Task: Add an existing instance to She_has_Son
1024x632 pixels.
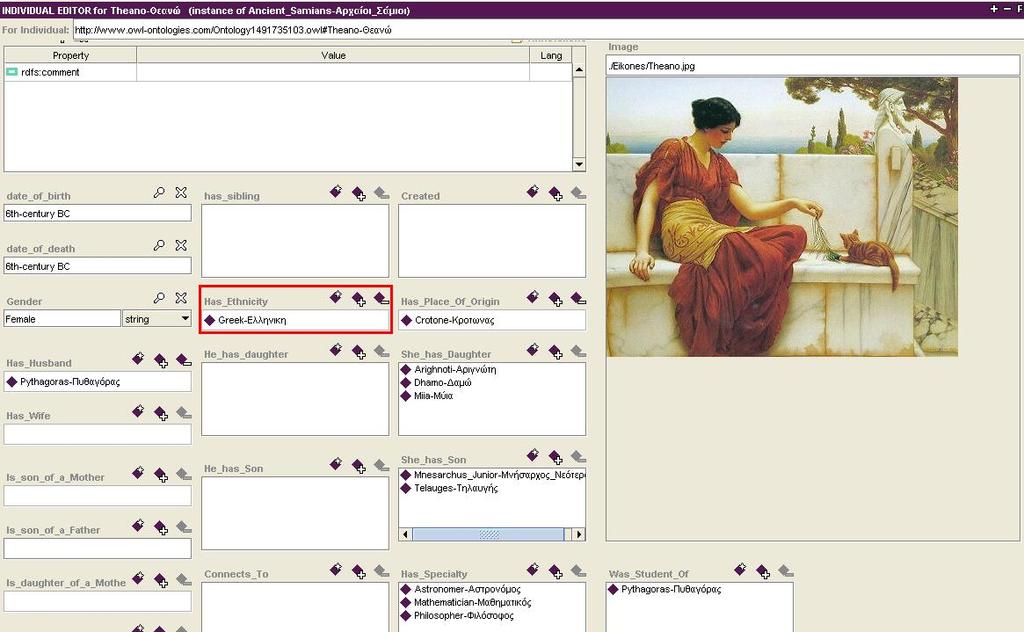Action: [556, 457]
